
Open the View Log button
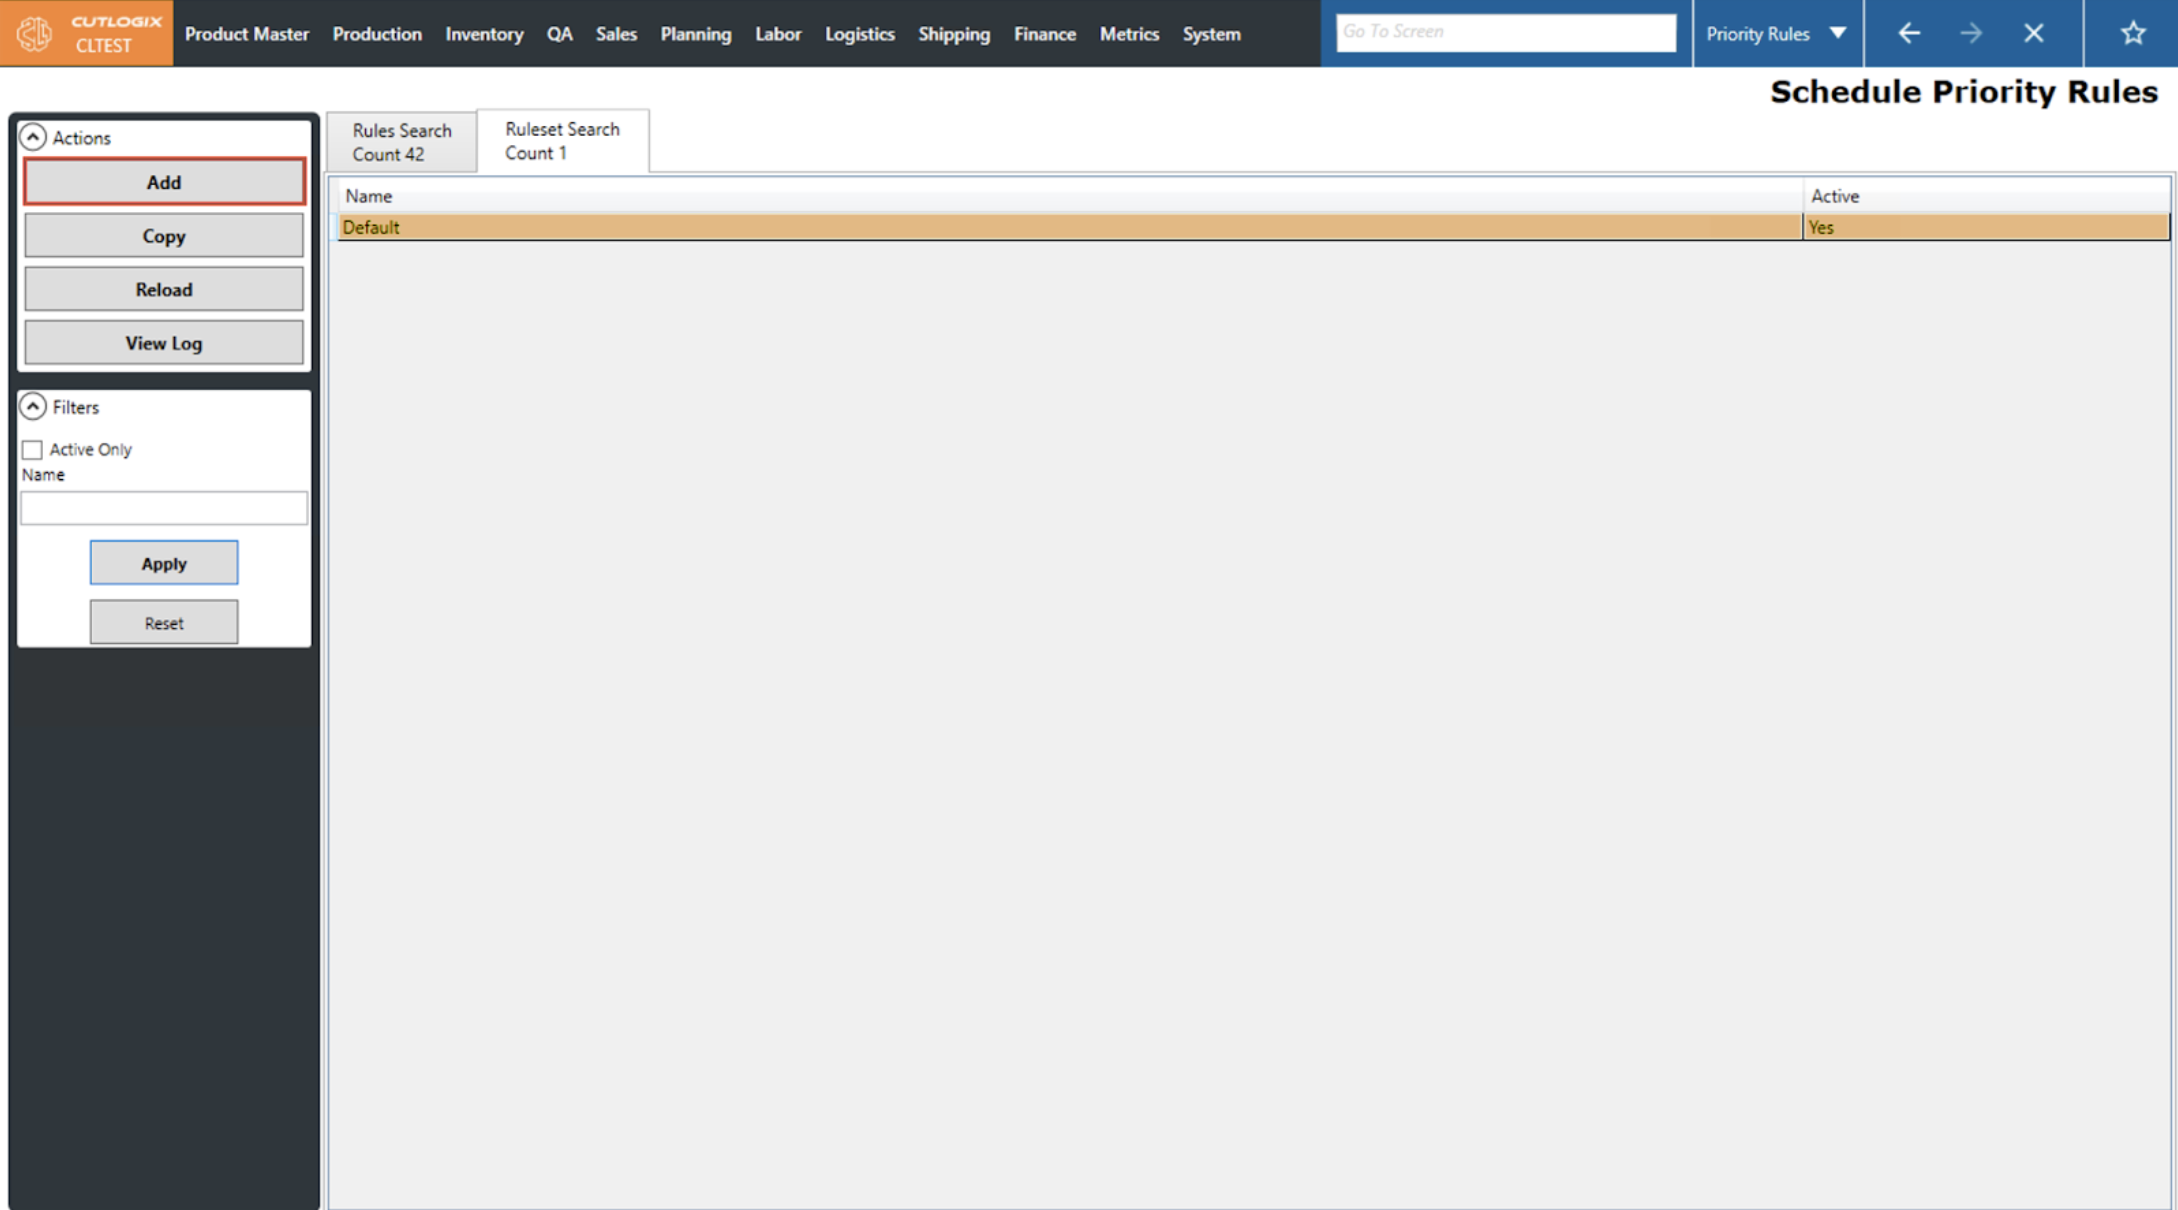(164, 343)
